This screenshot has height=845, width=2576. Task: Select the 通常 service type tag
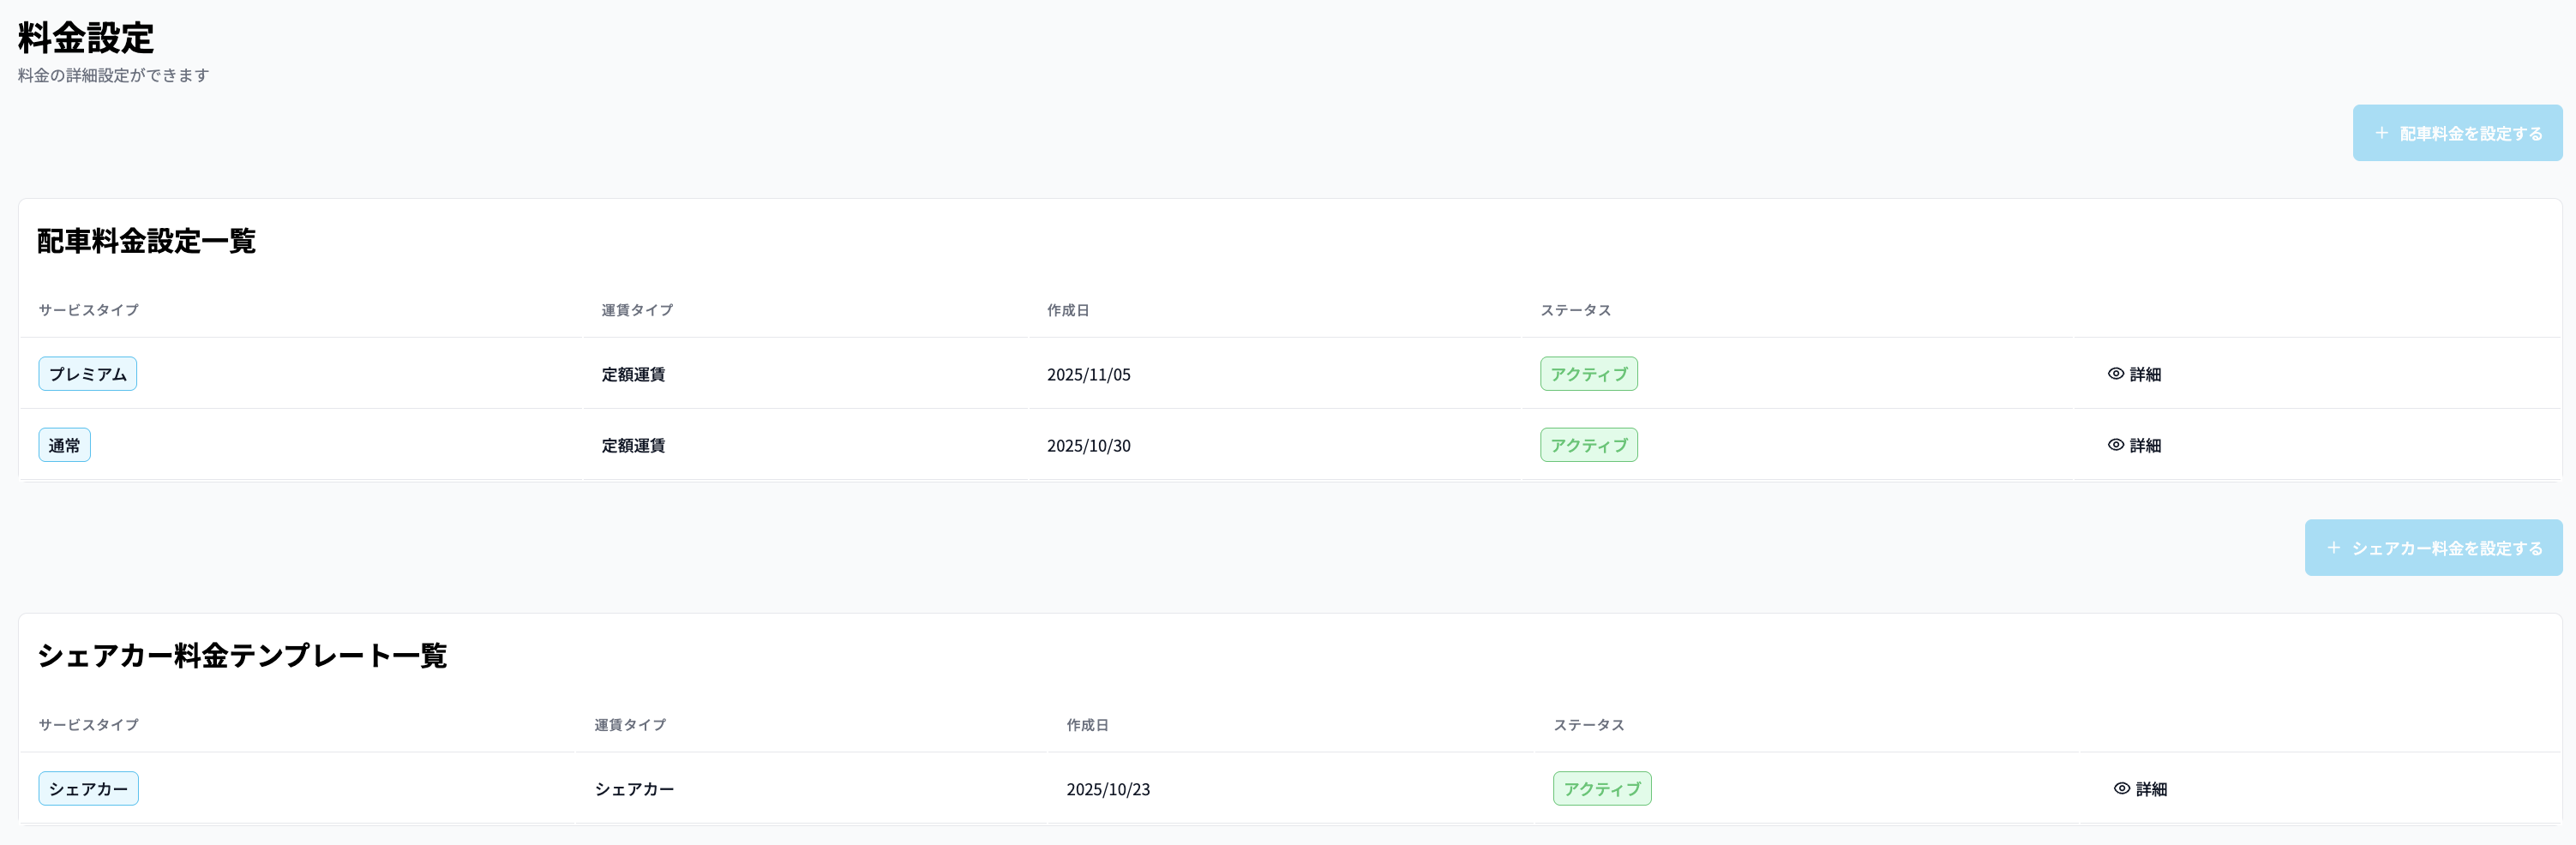click(65, 445)
